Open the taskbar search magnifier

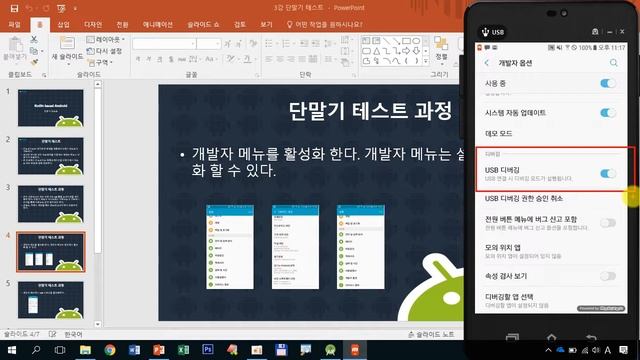(36, 350)
